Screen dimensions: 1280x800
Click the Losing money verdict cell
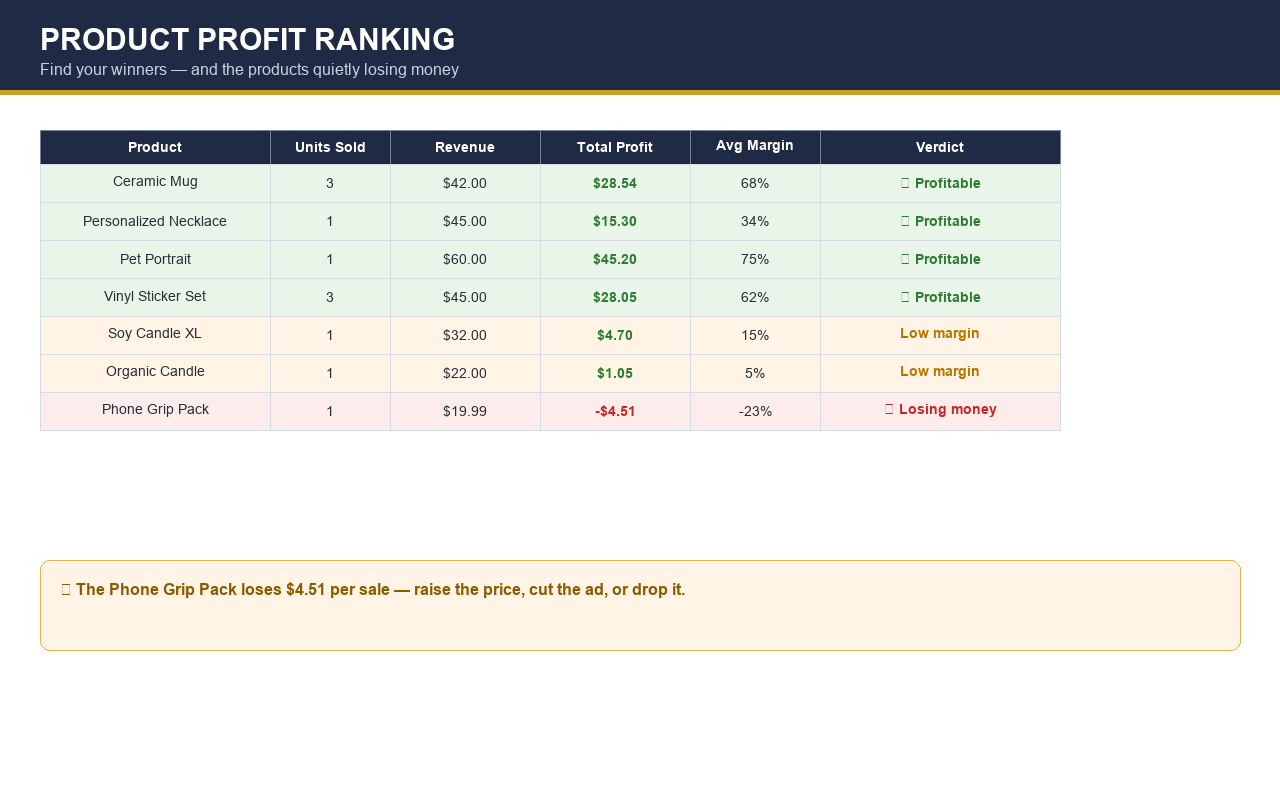[x=940, y=411]
